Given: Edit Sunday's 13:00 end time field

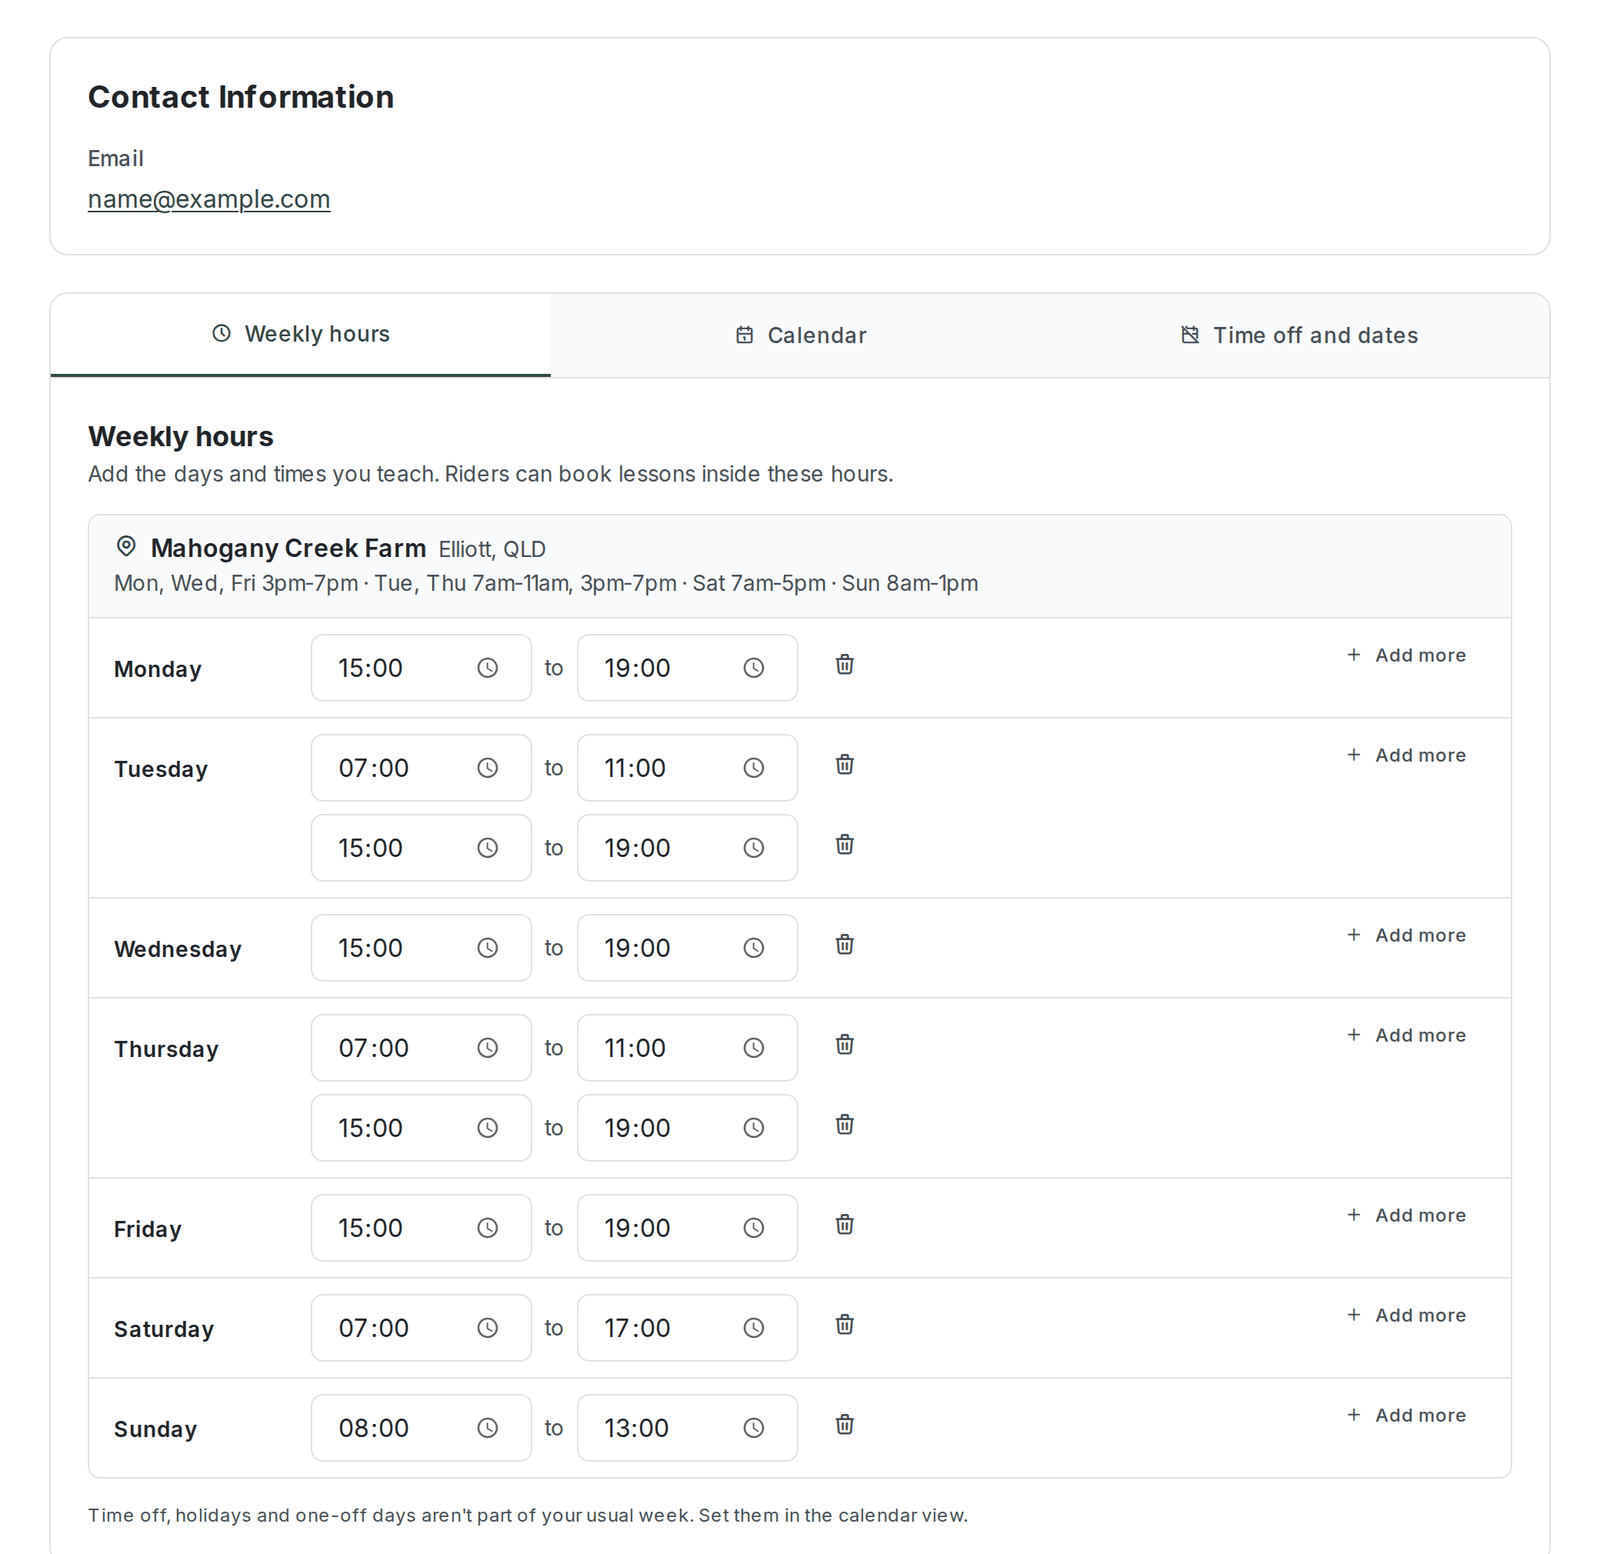Looking at the screenshot, I should tap(687, 1428).
